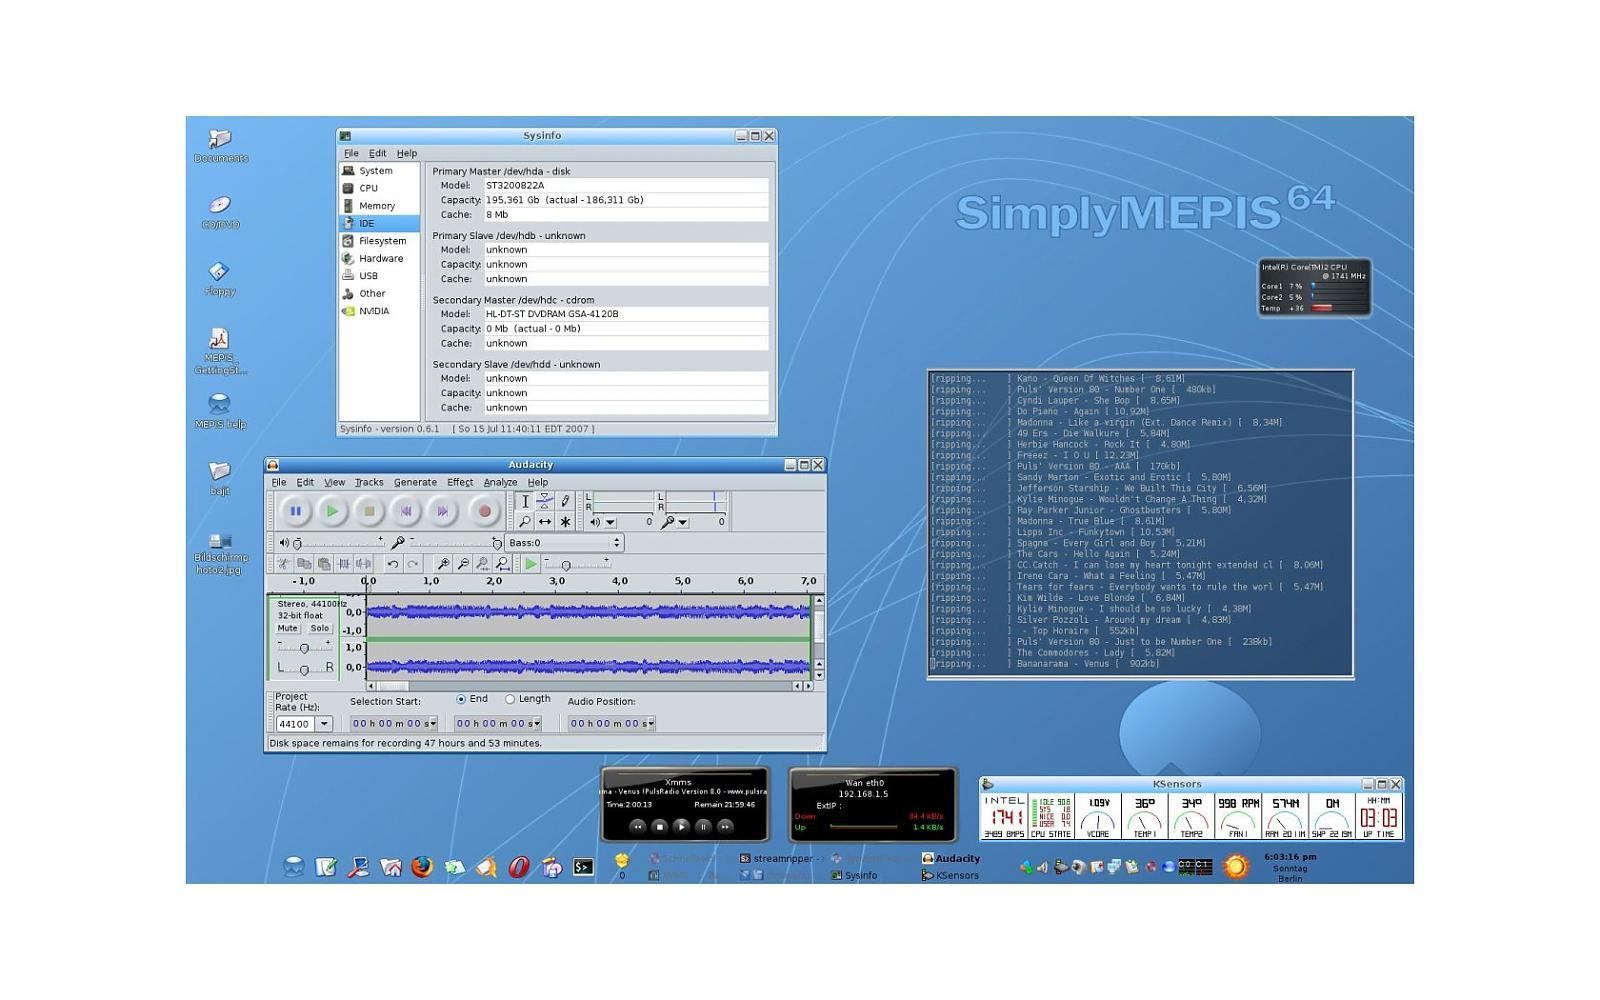Start recording with the Record button
This screenshot has height=1000, width=1600.
point(485,511)
